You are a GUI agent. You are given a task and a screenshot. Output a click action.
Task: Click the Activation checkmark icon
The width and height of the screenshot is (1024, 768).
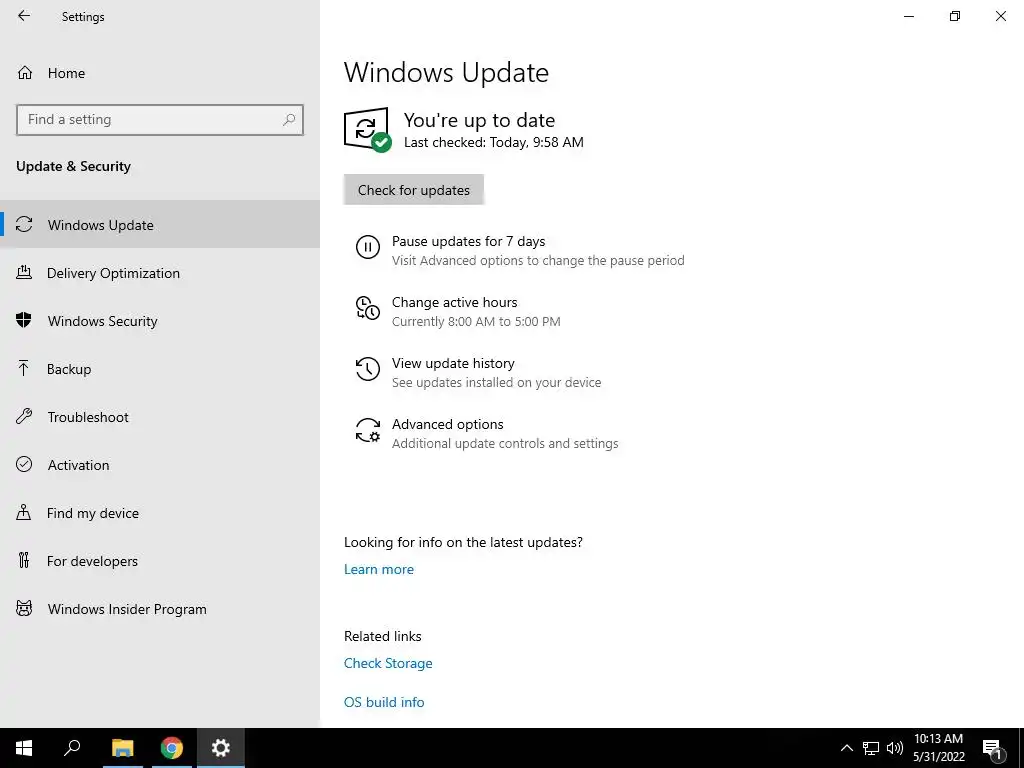(x=24, y=464)
